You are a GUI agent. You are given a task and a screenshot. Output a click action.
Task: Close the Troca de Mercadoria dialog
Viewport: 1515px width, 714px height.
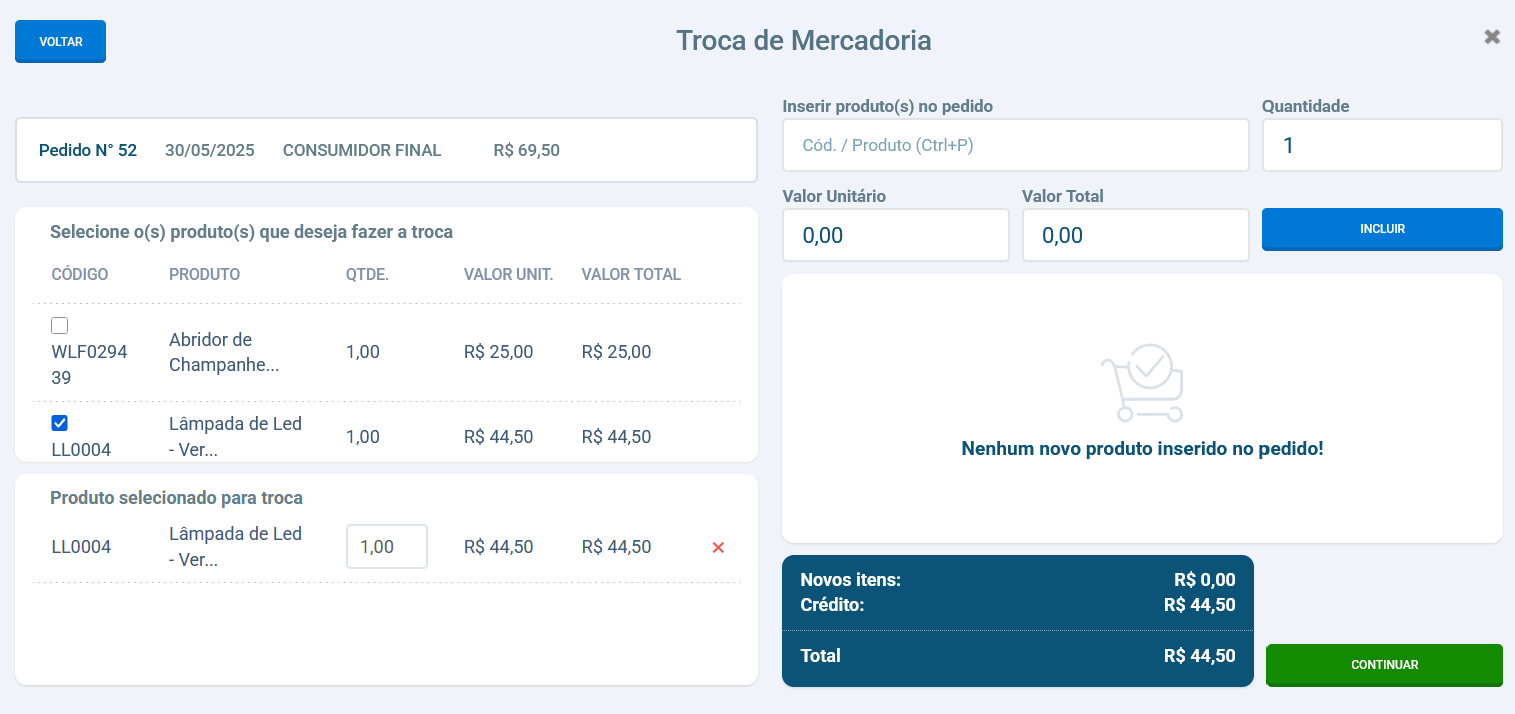(1492, 37)
